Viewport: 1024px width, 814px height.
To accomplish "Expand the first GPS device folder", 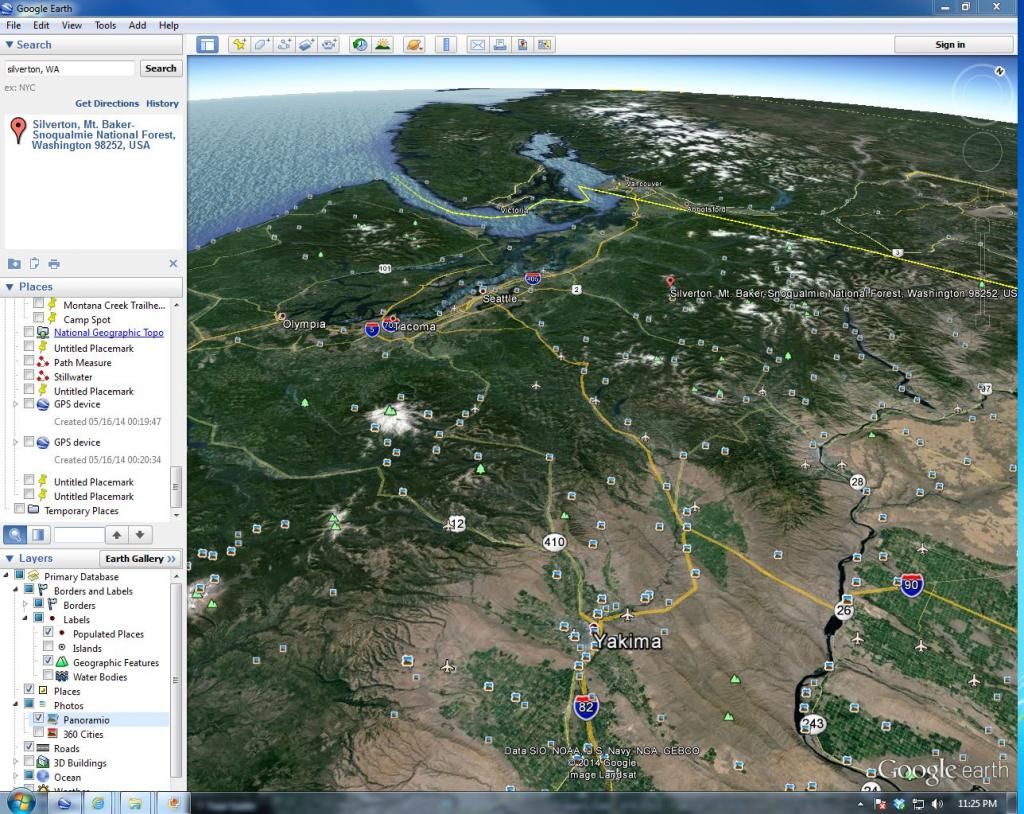I will 16,404.
